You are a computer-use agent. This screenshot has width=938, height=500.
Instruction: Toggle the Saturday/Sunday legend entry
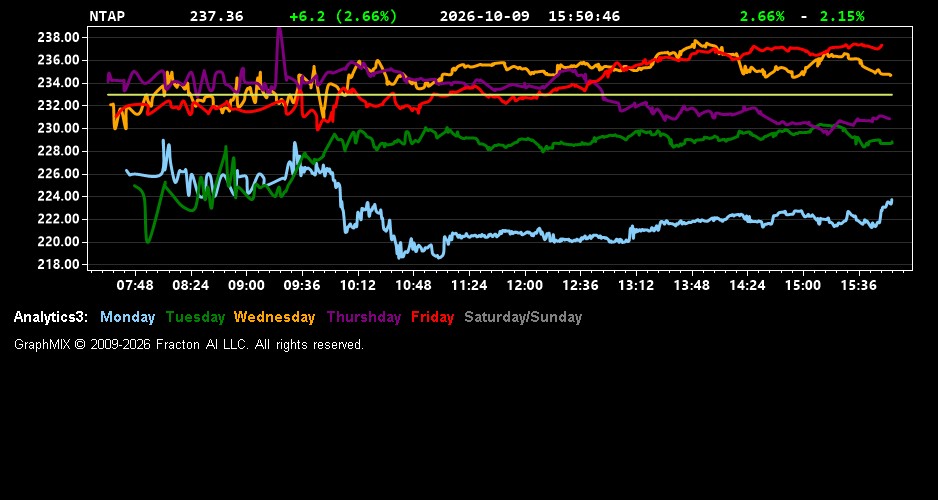(523, 317)
